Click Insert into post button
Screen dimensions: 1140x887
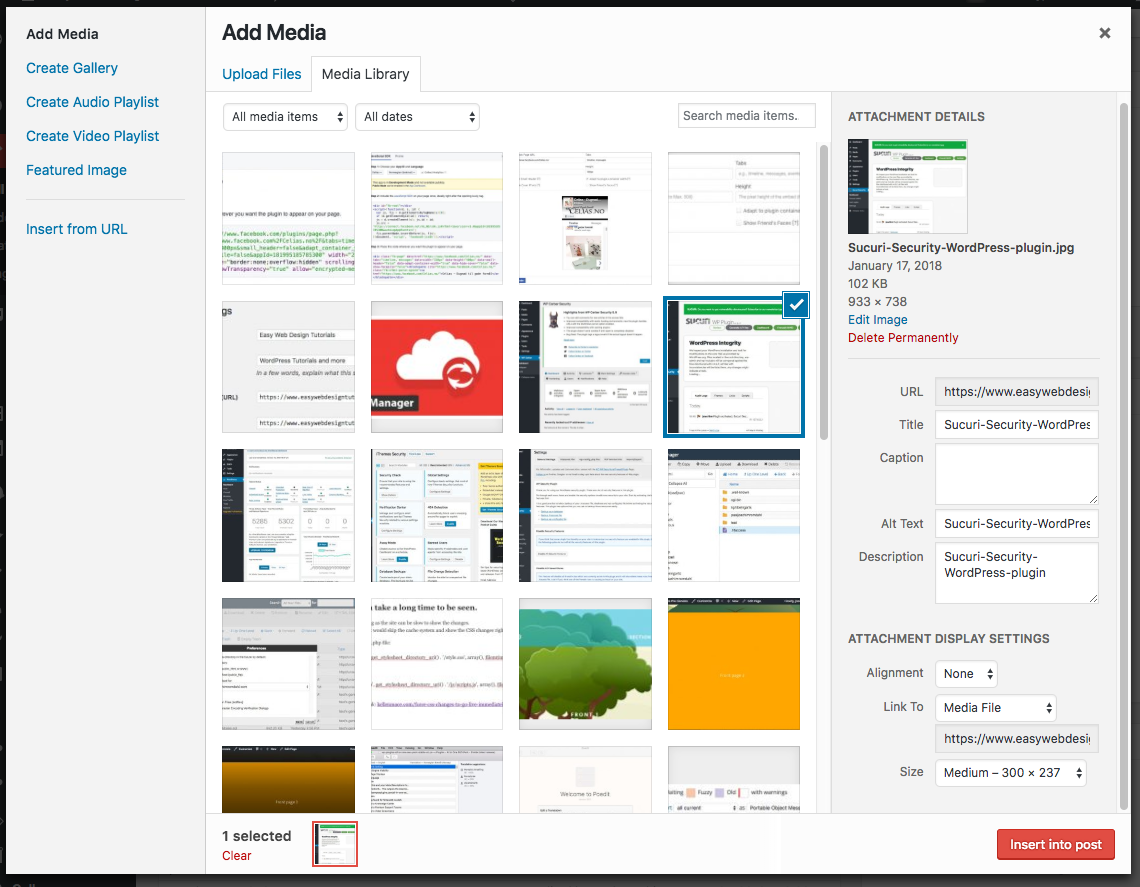coord(1056,845)
